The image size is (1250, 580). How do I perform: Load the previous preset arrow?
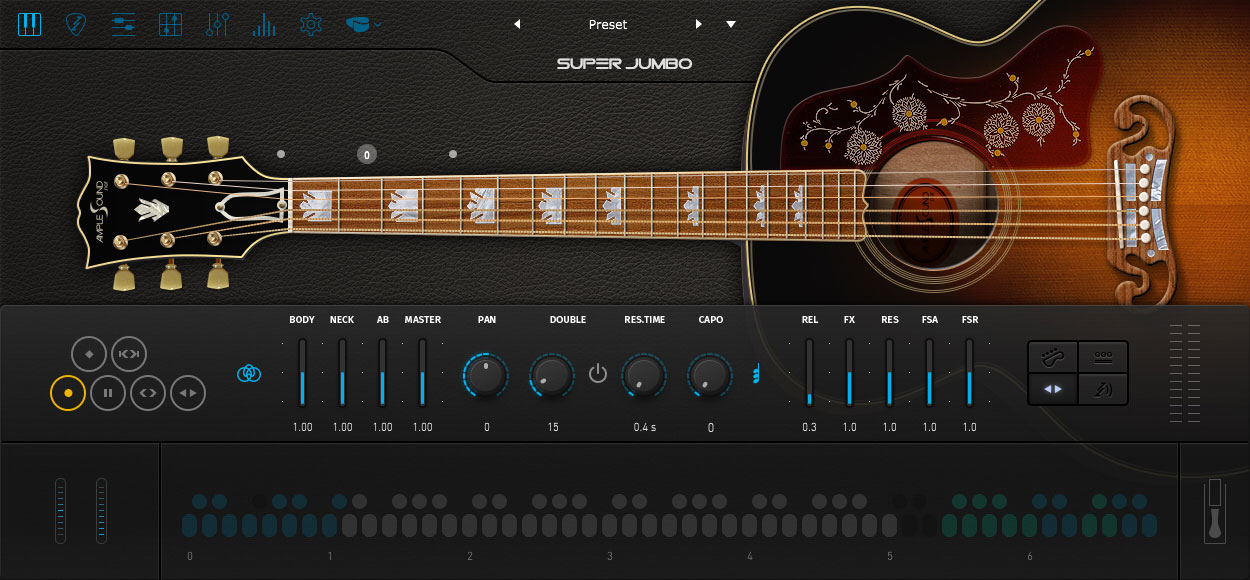point(517,24)
